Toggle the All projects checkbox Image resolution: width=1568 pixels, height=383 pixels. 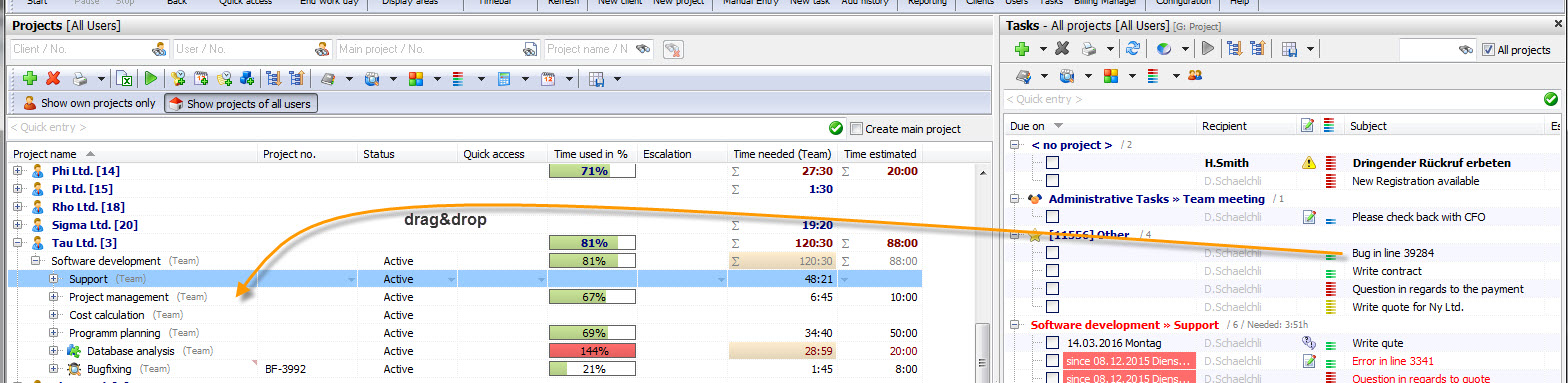[x=1488, y=49]
